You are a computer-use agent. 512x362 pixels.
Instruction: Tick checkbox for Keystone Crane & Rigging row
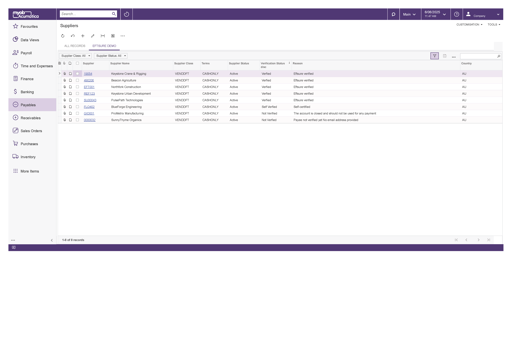[x=77, y=74]
